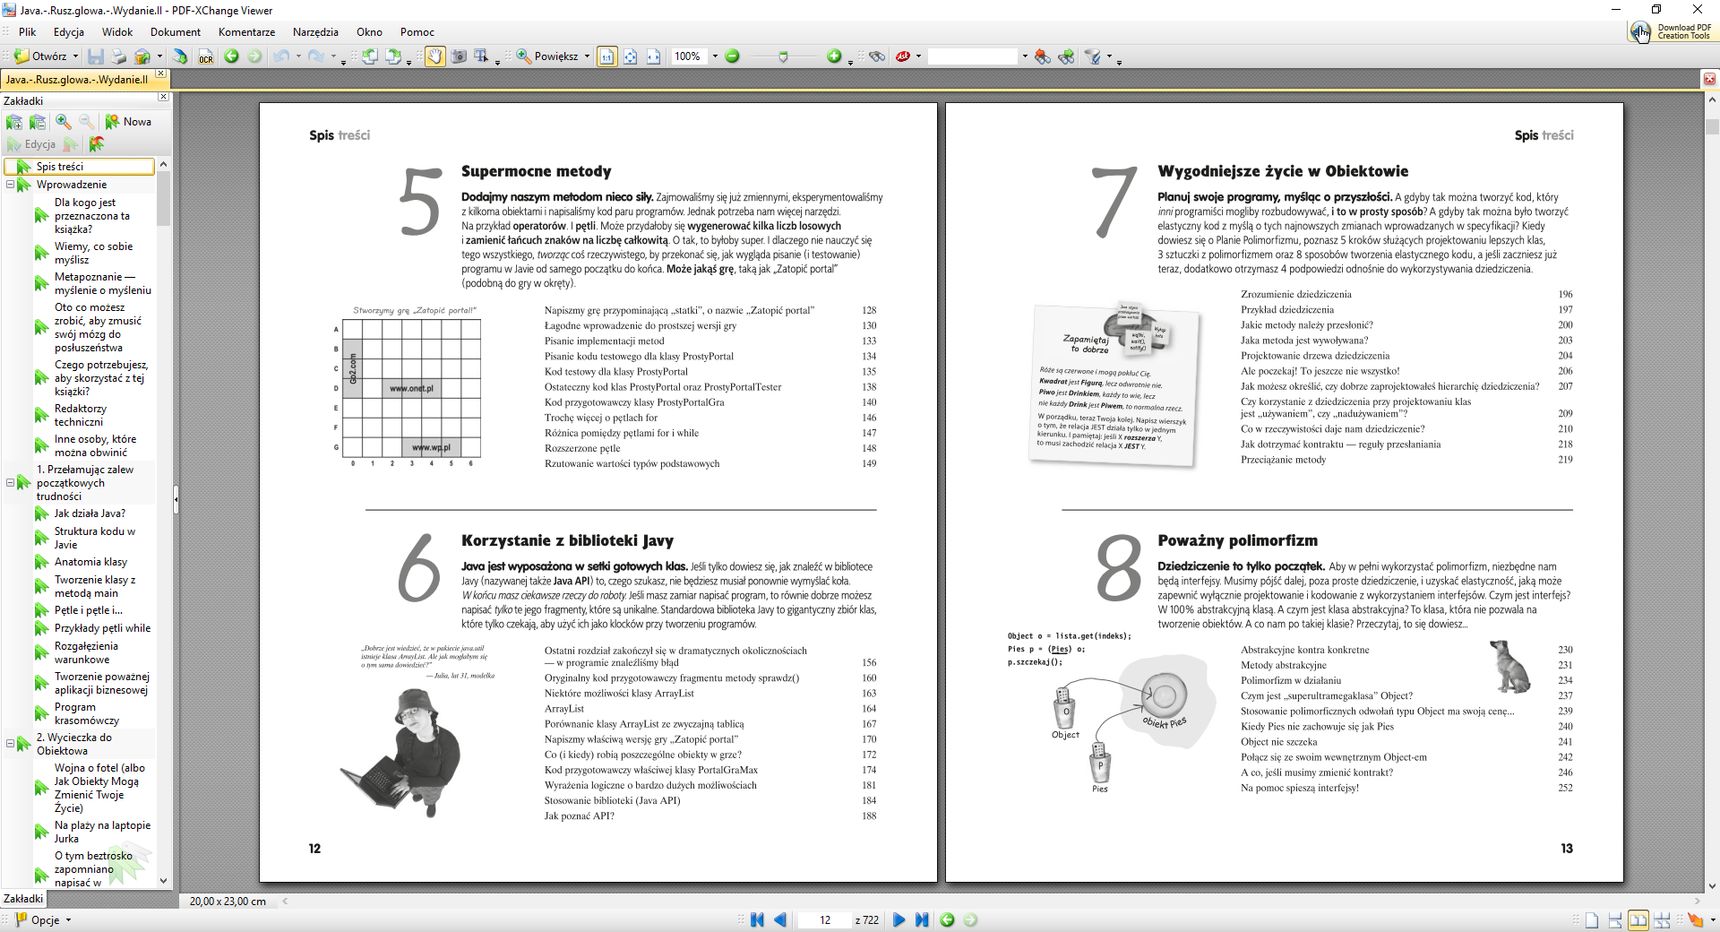Click the Fit Width icon
Image resolution: width=1720 pixels, height=932 pixels.
click(653, 57)
